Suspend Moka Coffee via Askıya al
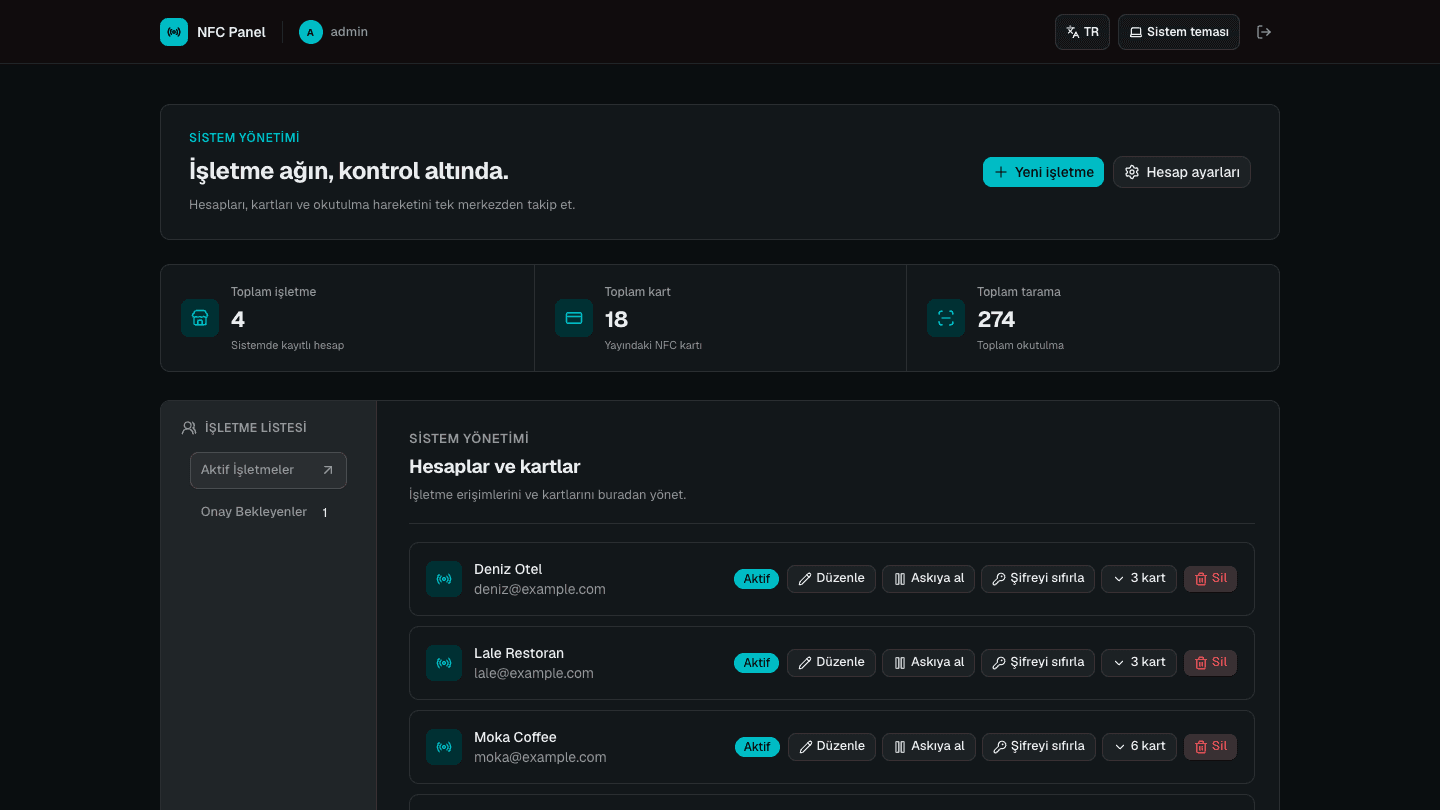This screenshot has width=1440, height=810. tap(929, 747)
